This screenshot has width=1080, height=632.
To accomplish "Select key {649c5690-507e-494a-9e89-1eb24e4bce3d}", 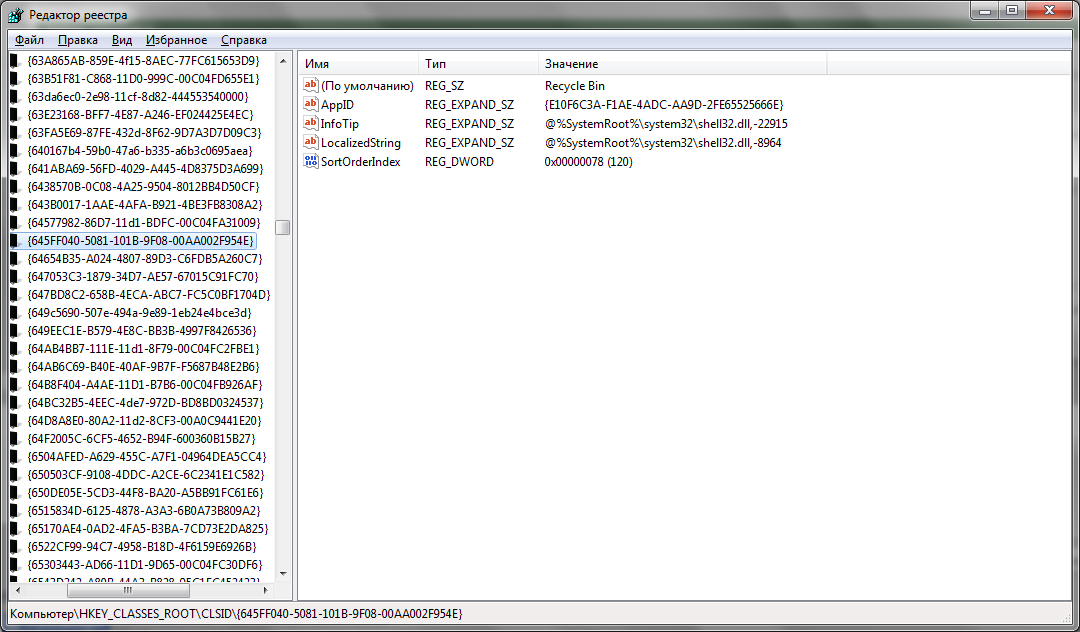I will tap(140, 313).
